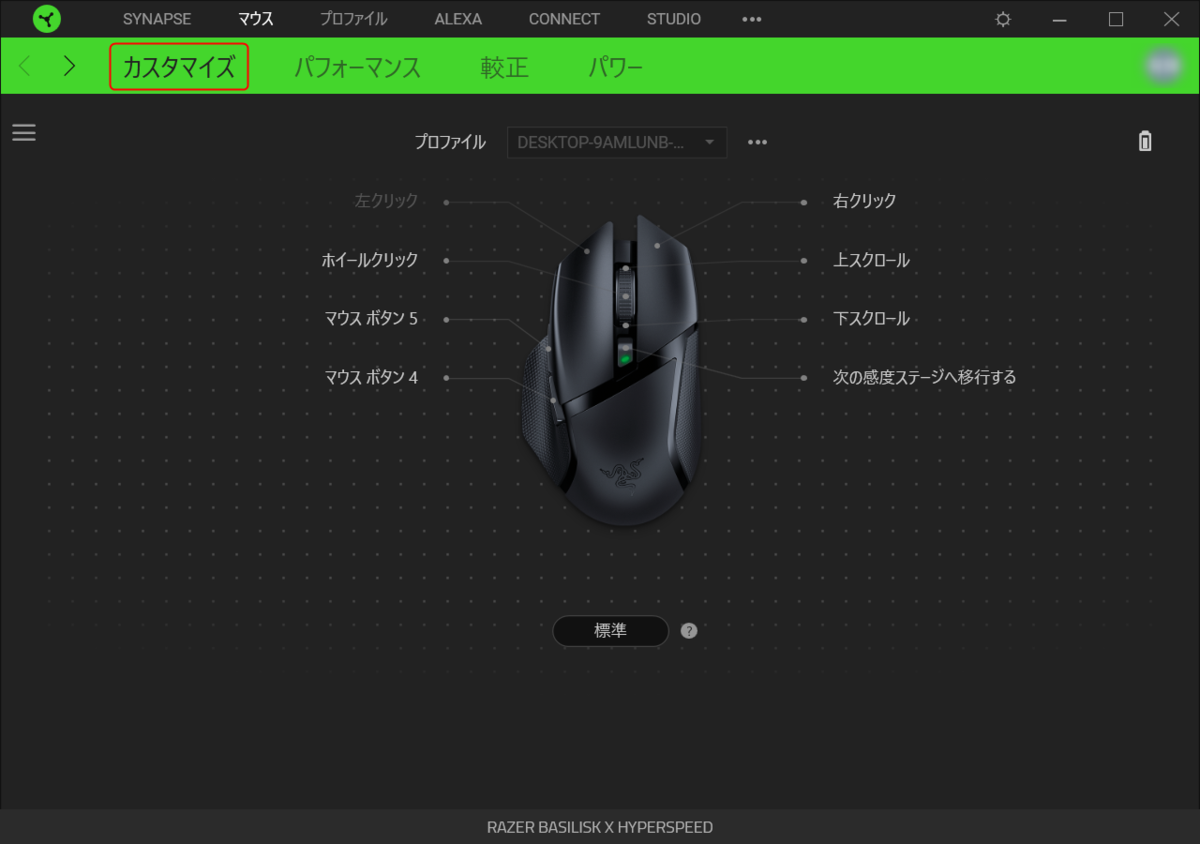The width and height of the screenshot is (1200, 844).
Task: Select the マウス ボタン 4 assignment
Action: pyautogui.click(x=371, y=378)
